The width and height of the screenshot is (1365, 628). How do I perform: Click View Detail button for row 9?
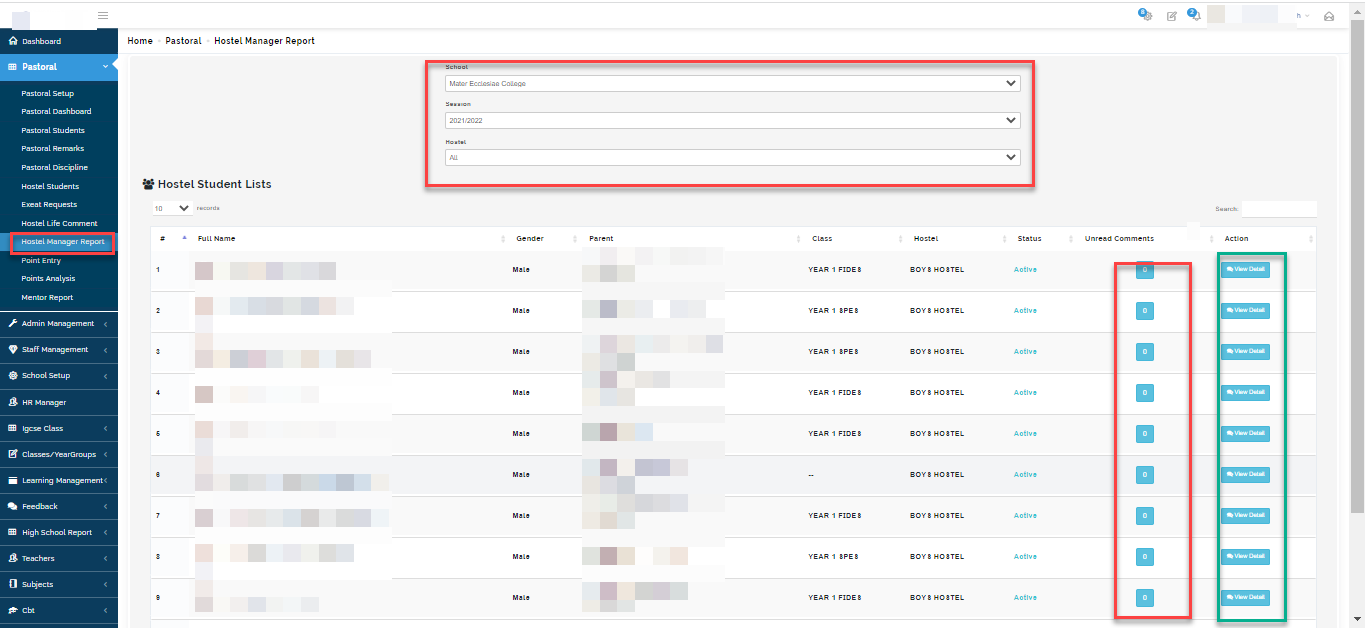click(1245, 597)
